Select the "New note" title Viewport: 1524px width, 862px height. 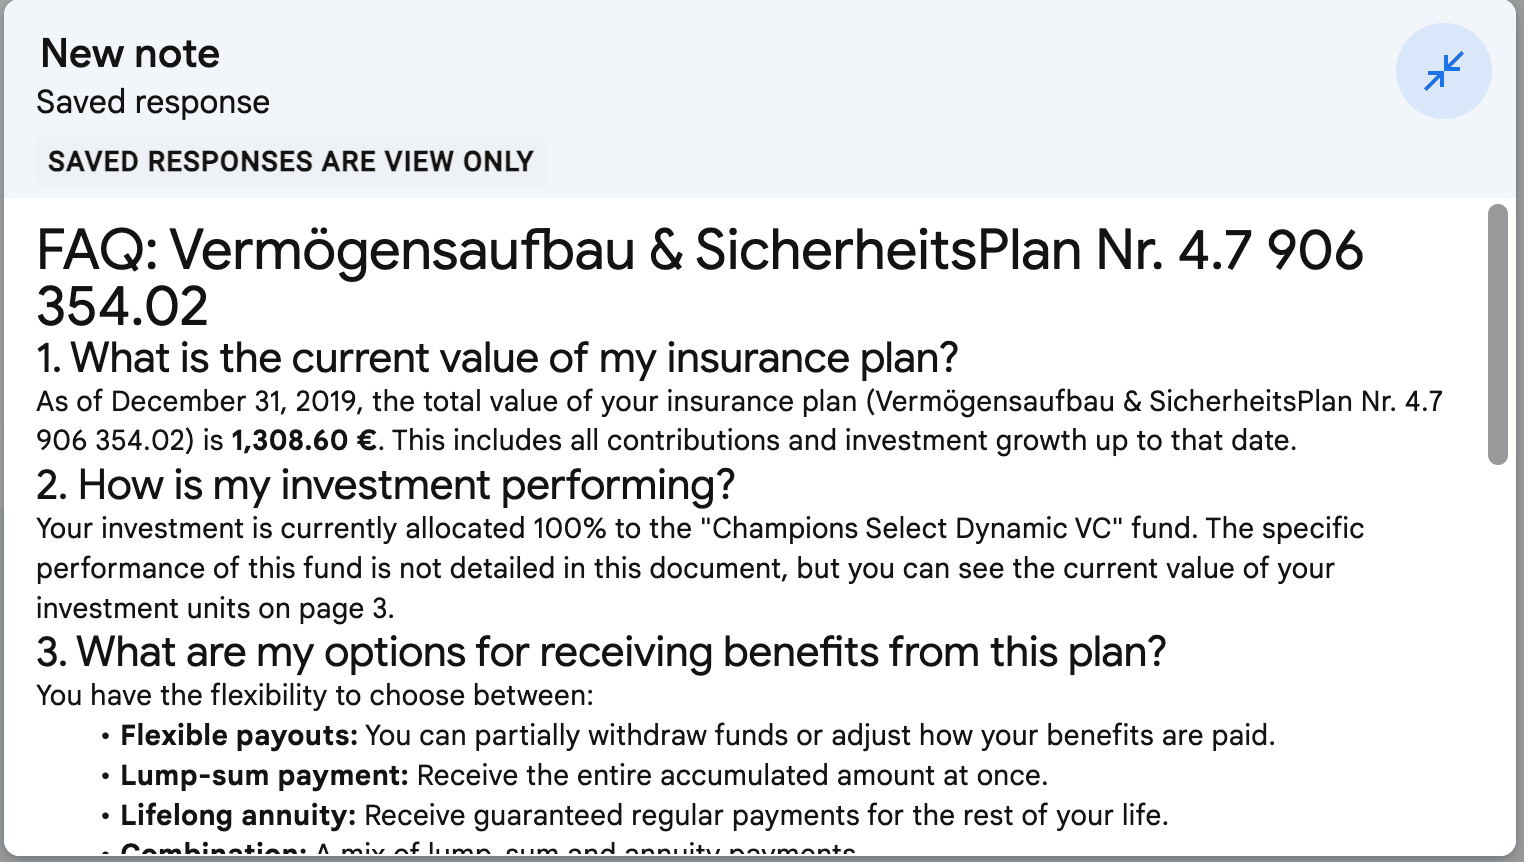[x=130, y=53]
